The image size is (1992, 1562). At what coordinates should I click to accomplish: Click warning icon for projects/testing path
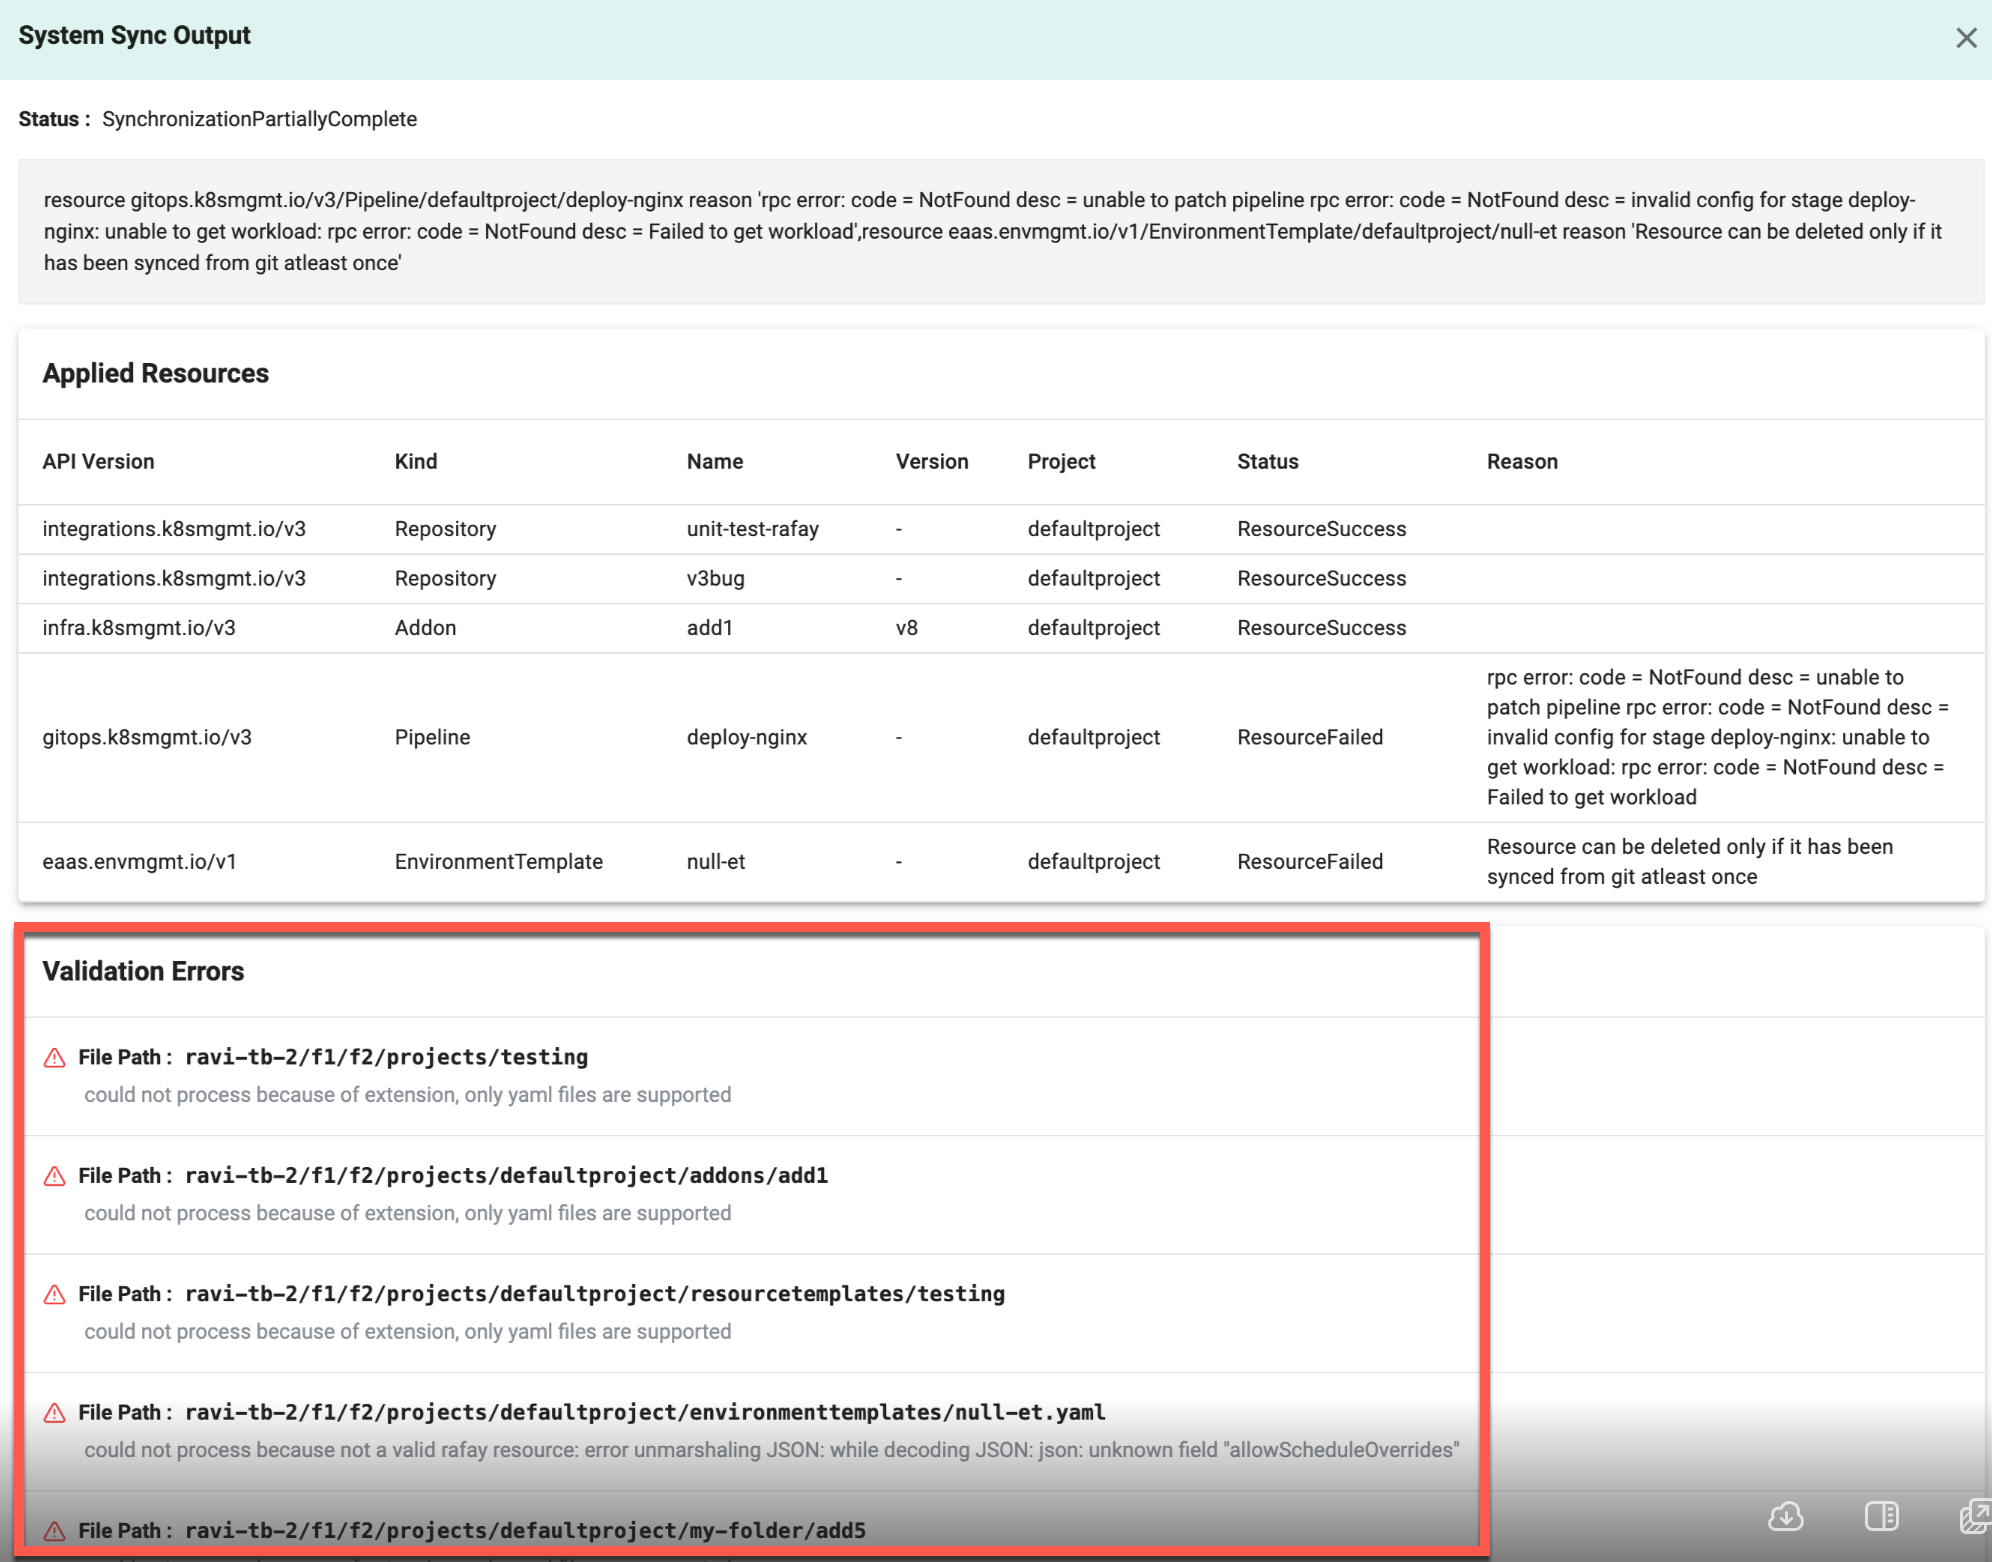[55, 1058]
